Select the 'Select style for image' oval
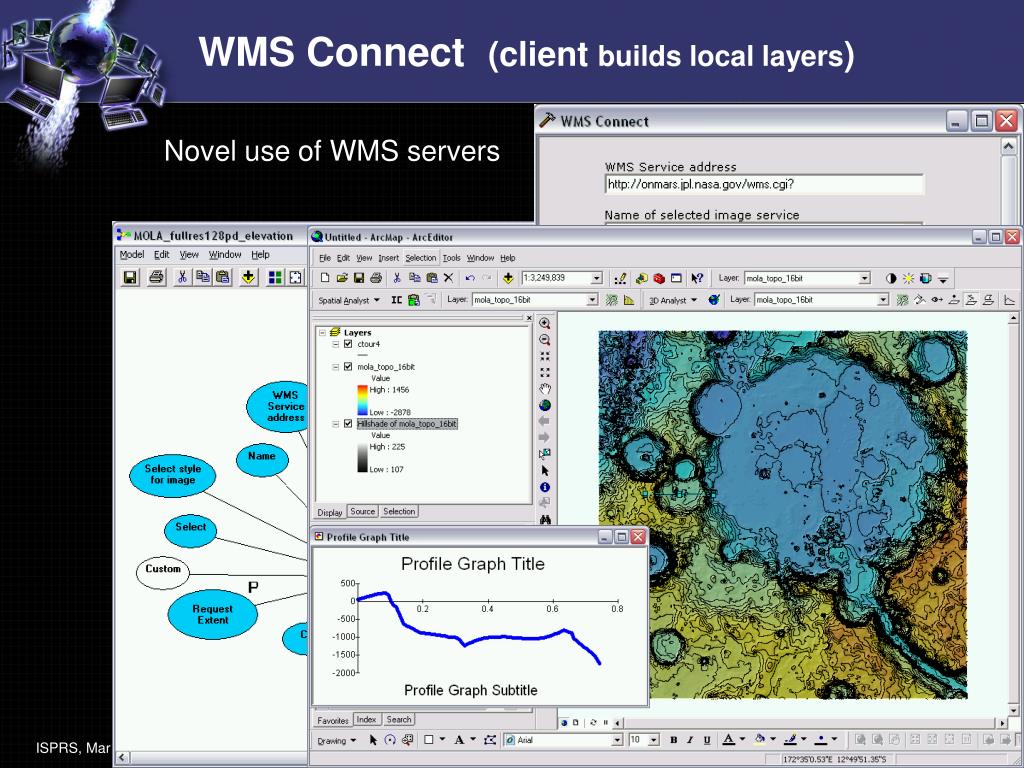The image size is (1024, 768). tap(172, 476)
